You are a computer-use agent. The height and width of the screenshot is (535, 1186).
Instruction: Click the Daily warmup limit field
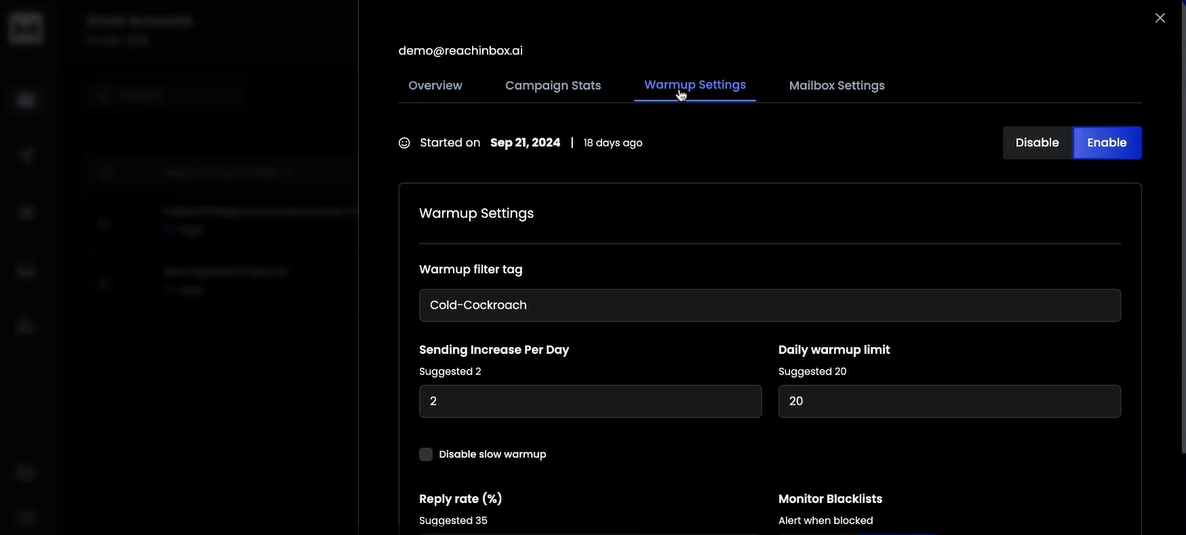pos(949,401)
